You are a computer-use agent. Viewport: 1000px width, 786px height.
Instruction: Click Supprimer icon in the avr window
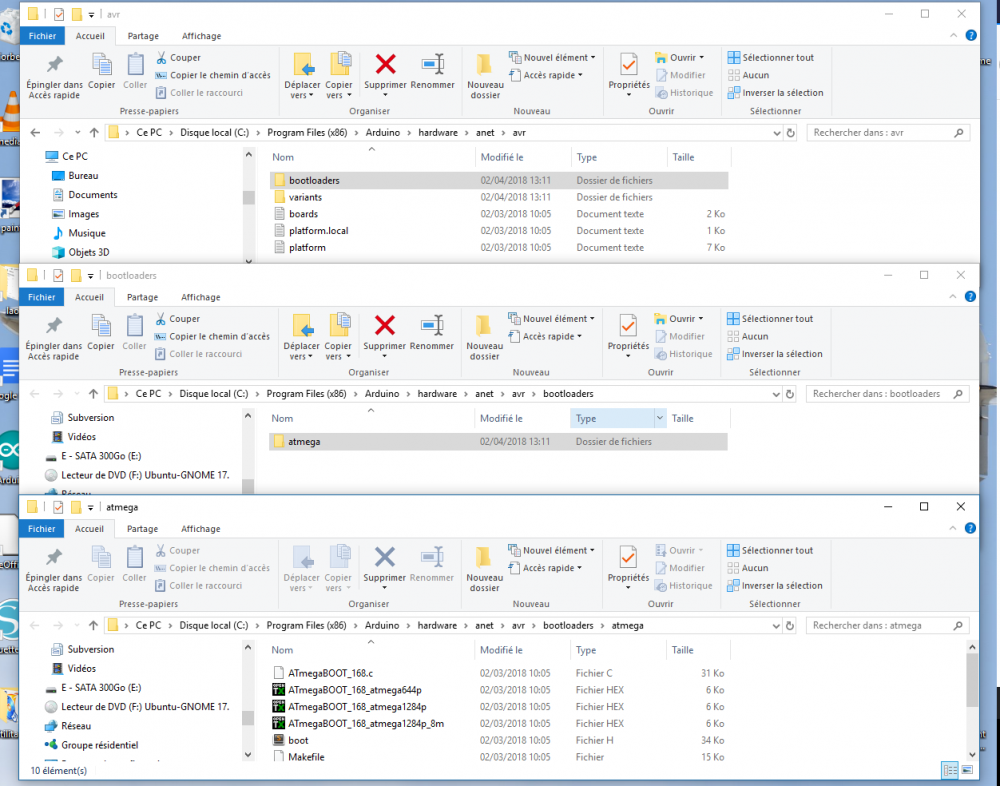[385, 64]
